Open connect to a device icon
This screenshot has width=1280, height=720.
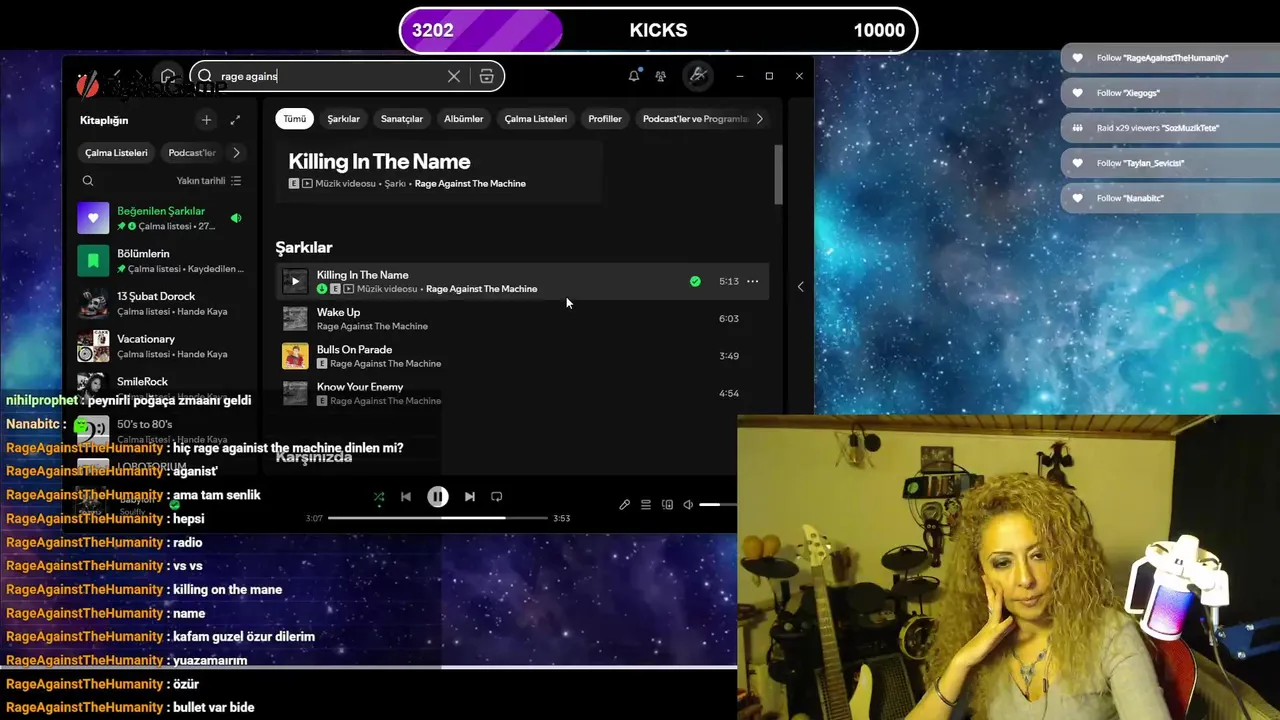pyautogui.click(x=667, y=505)
